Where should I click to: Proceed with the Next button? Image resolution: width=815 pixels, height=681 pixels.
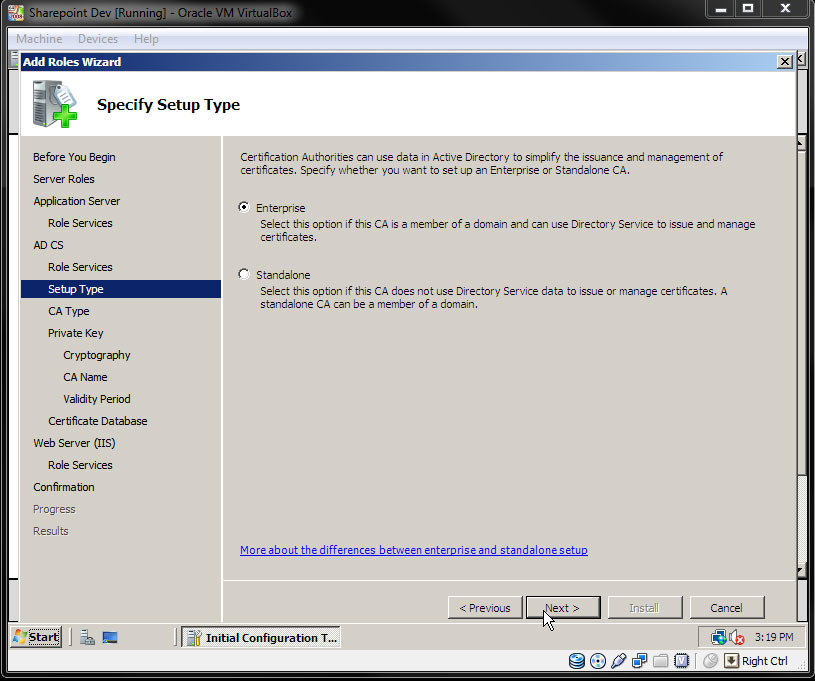pyautogui.click(x=563, y=608)
